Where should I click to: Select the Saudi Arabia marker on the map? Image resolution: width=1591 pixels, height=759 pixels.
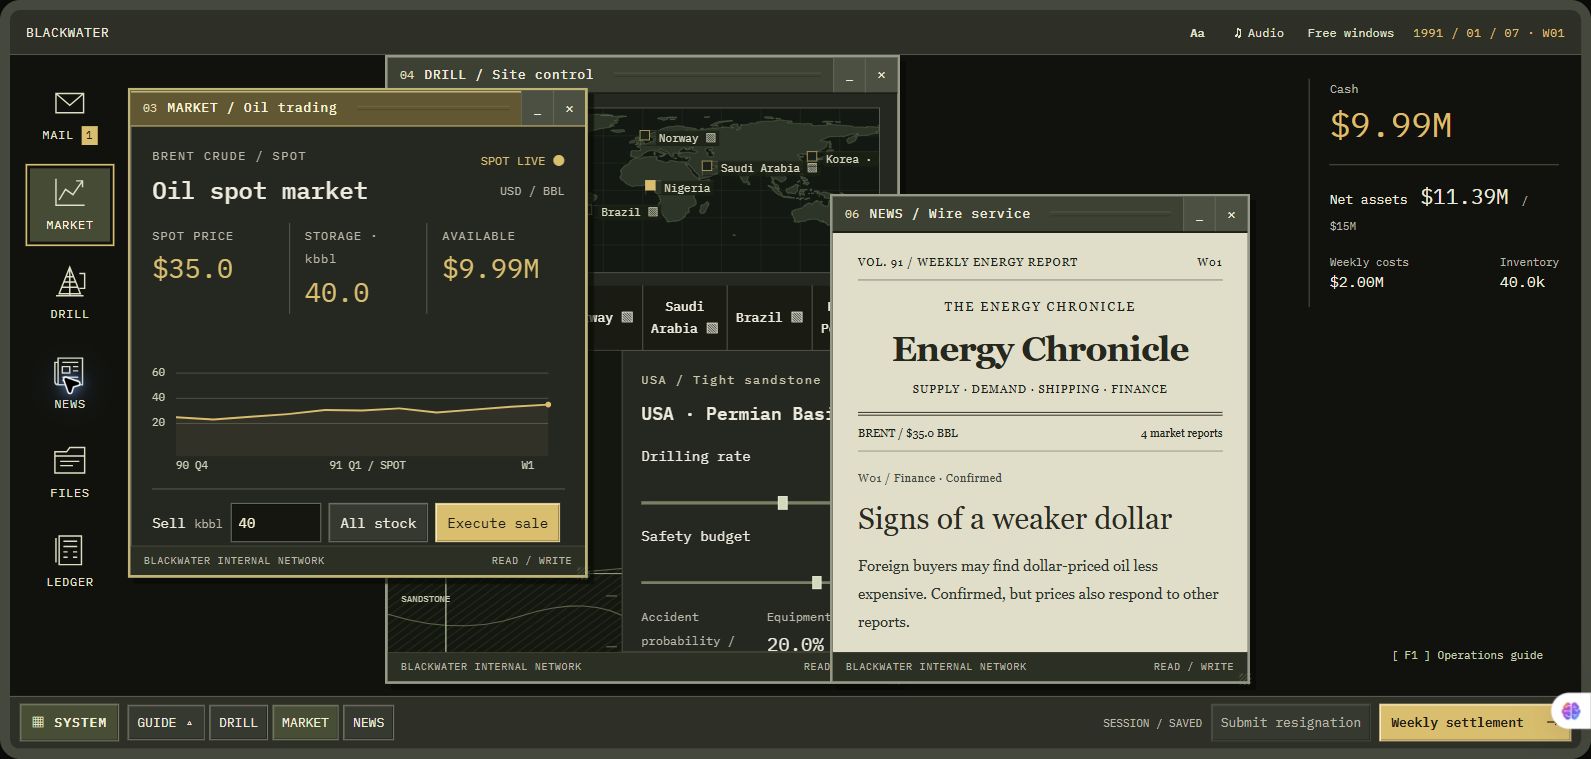pyautogui.click(x=707, y=166)
